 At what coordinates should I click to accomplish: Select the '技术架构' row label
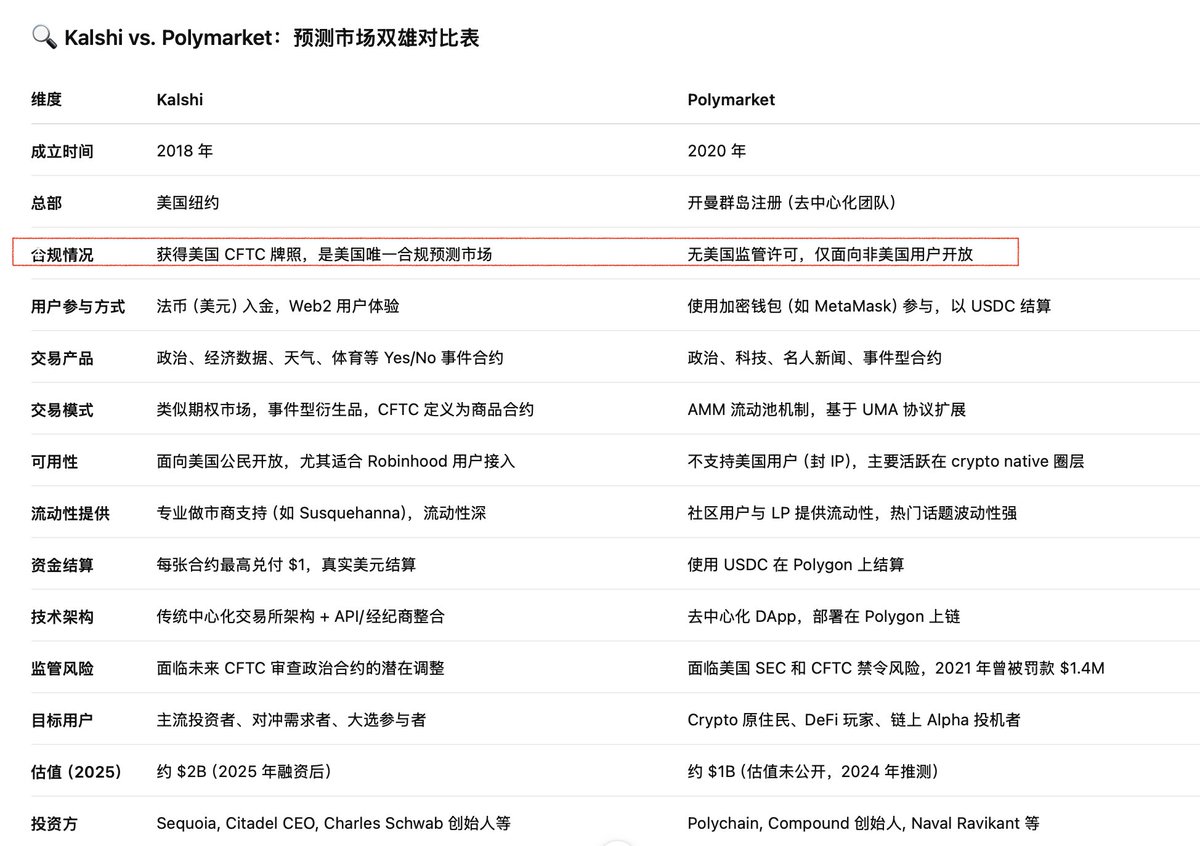pyautogui.click(x=62, y=617)
